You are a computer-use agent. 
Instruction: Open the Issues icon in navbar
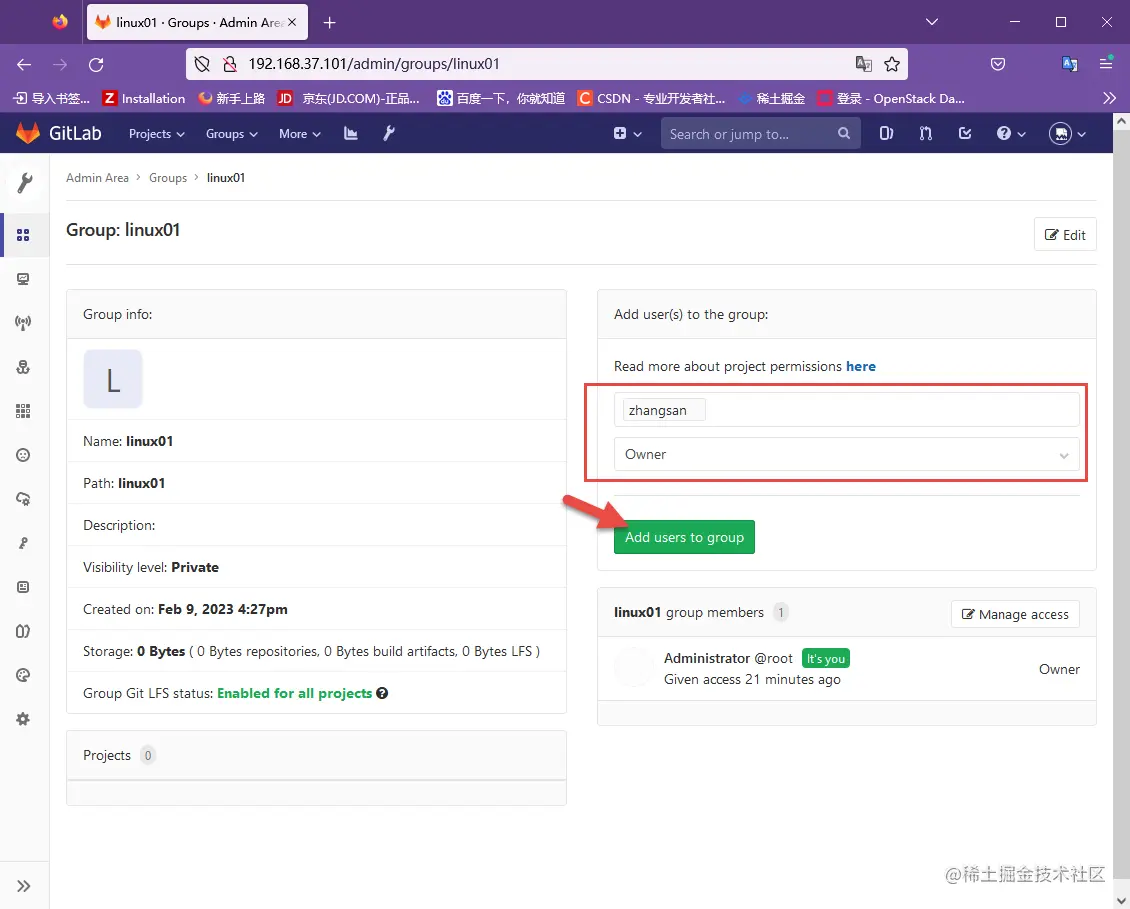pyautogui.click(x=886, y=133)
